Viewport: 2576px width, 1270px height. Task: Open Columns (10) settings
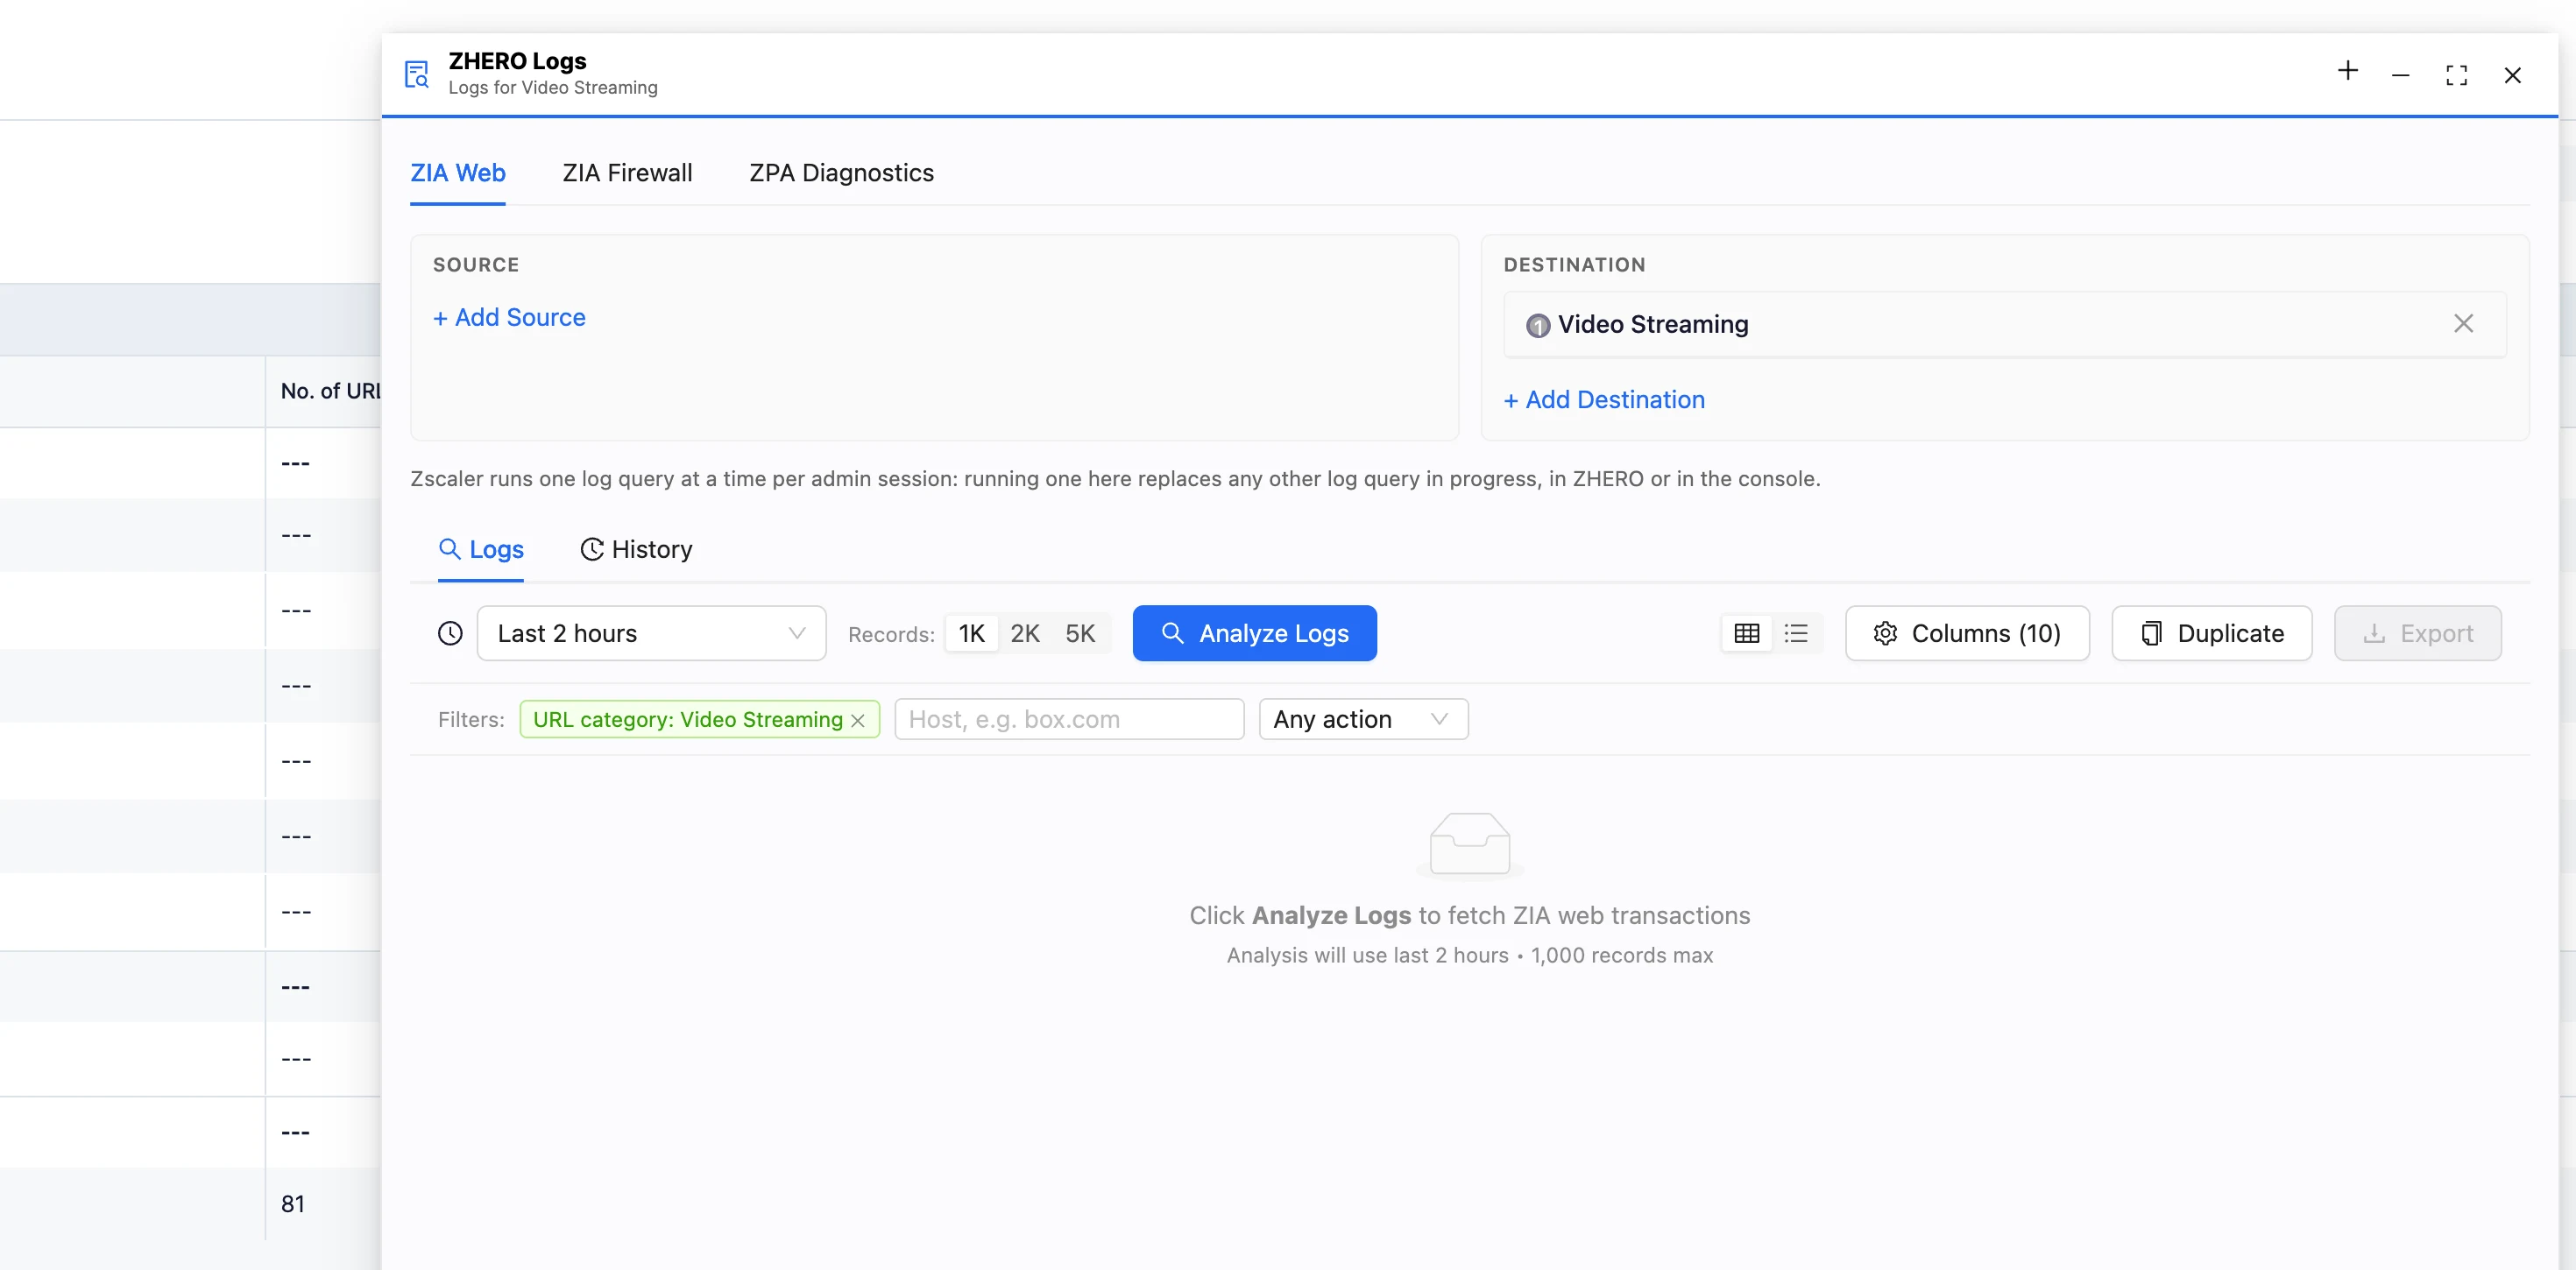click(x=1966, y=633)
